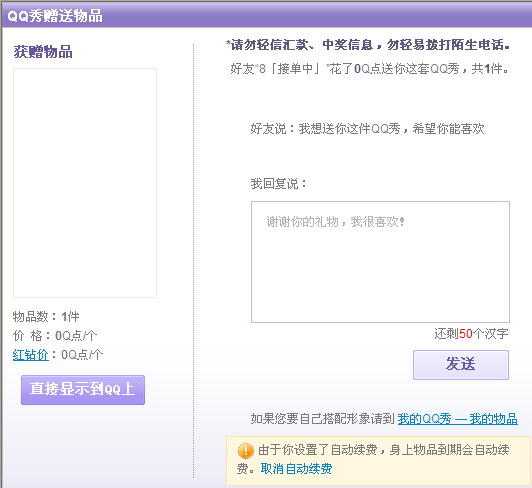Image resolution: width=532 pixels, height=488 pixels.
Task: Click the orange warning icon in notice
Action: (246, 451)
